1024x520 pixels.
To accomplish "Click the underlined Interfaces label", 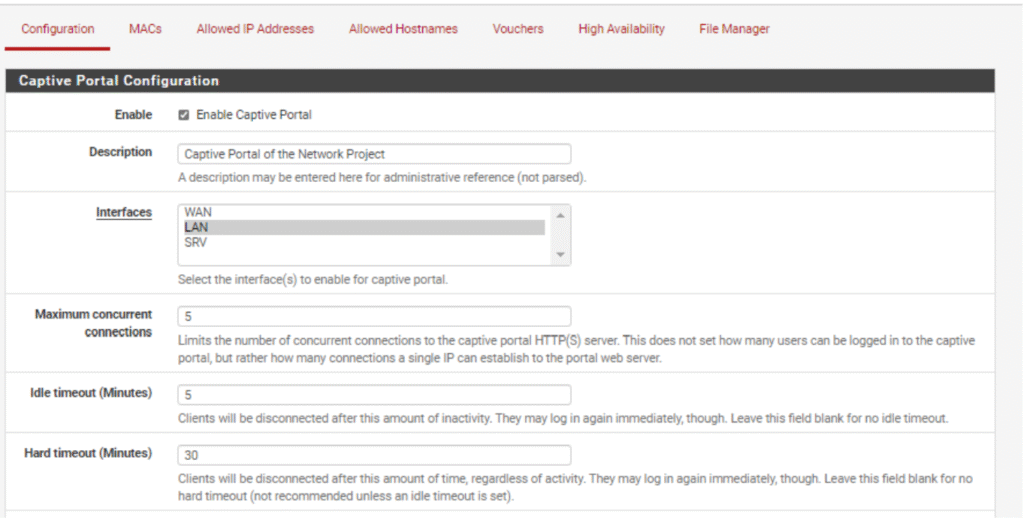I will 124,212.
